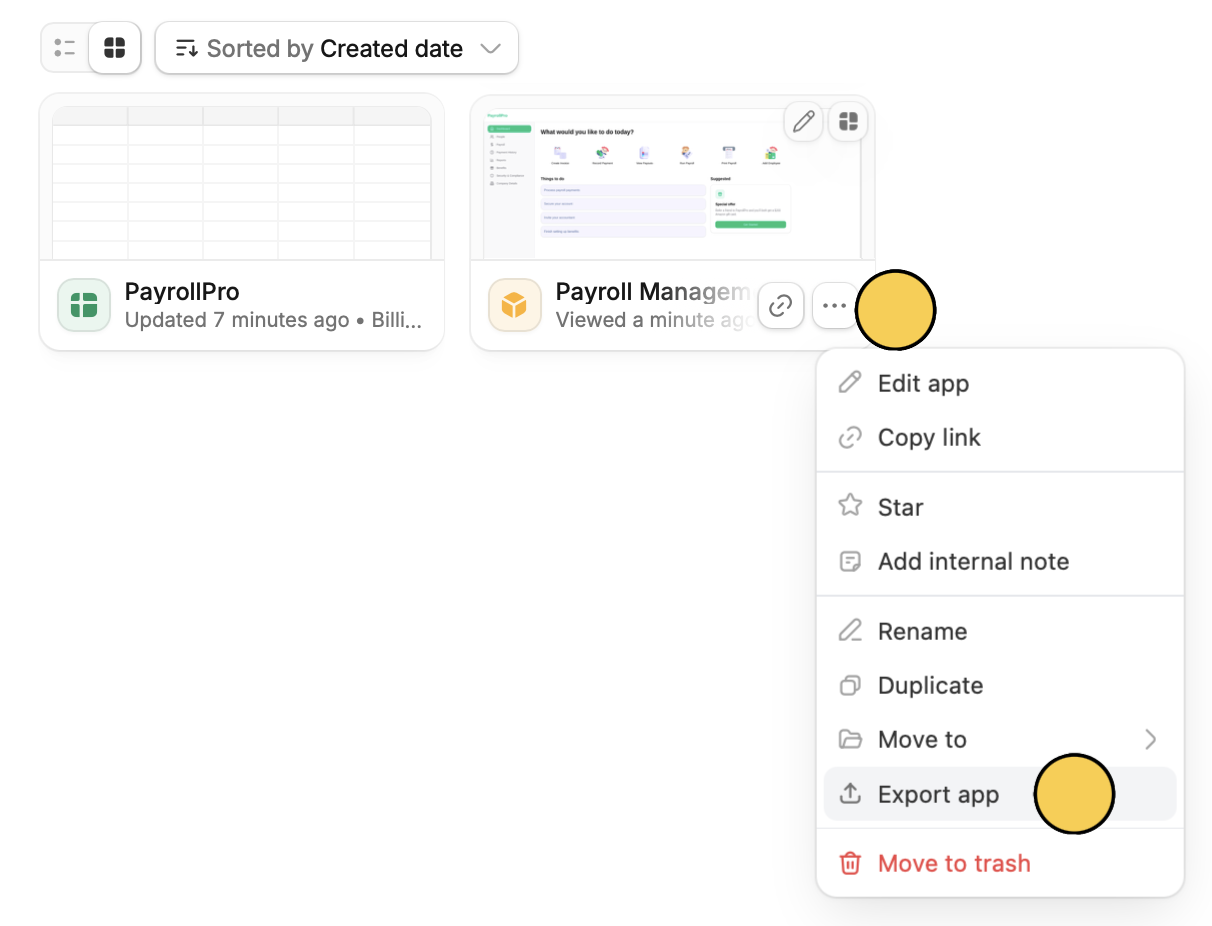Click the sort icon in Sorted by button
1212x926 pixels.
click(186, 48)
